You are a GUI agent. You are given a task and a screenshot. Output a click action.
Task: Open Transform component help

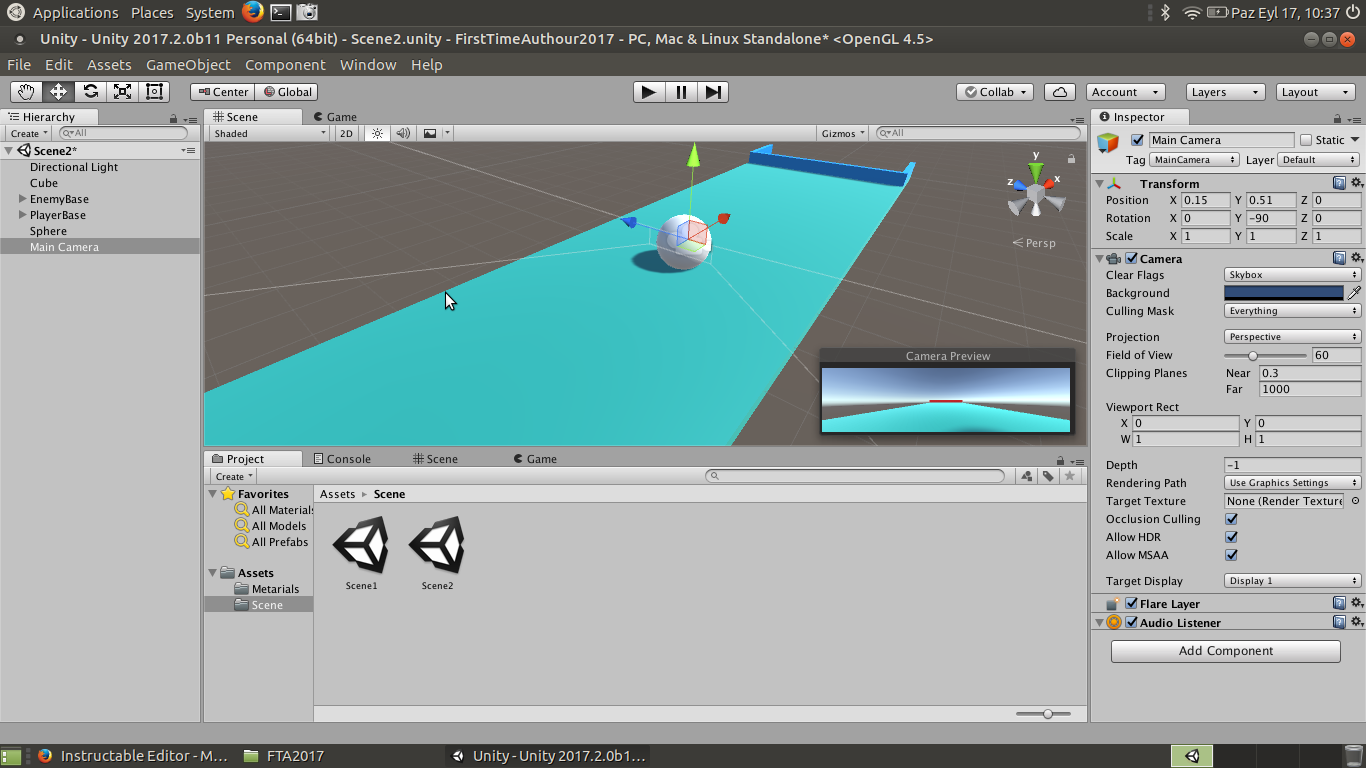1339,184
